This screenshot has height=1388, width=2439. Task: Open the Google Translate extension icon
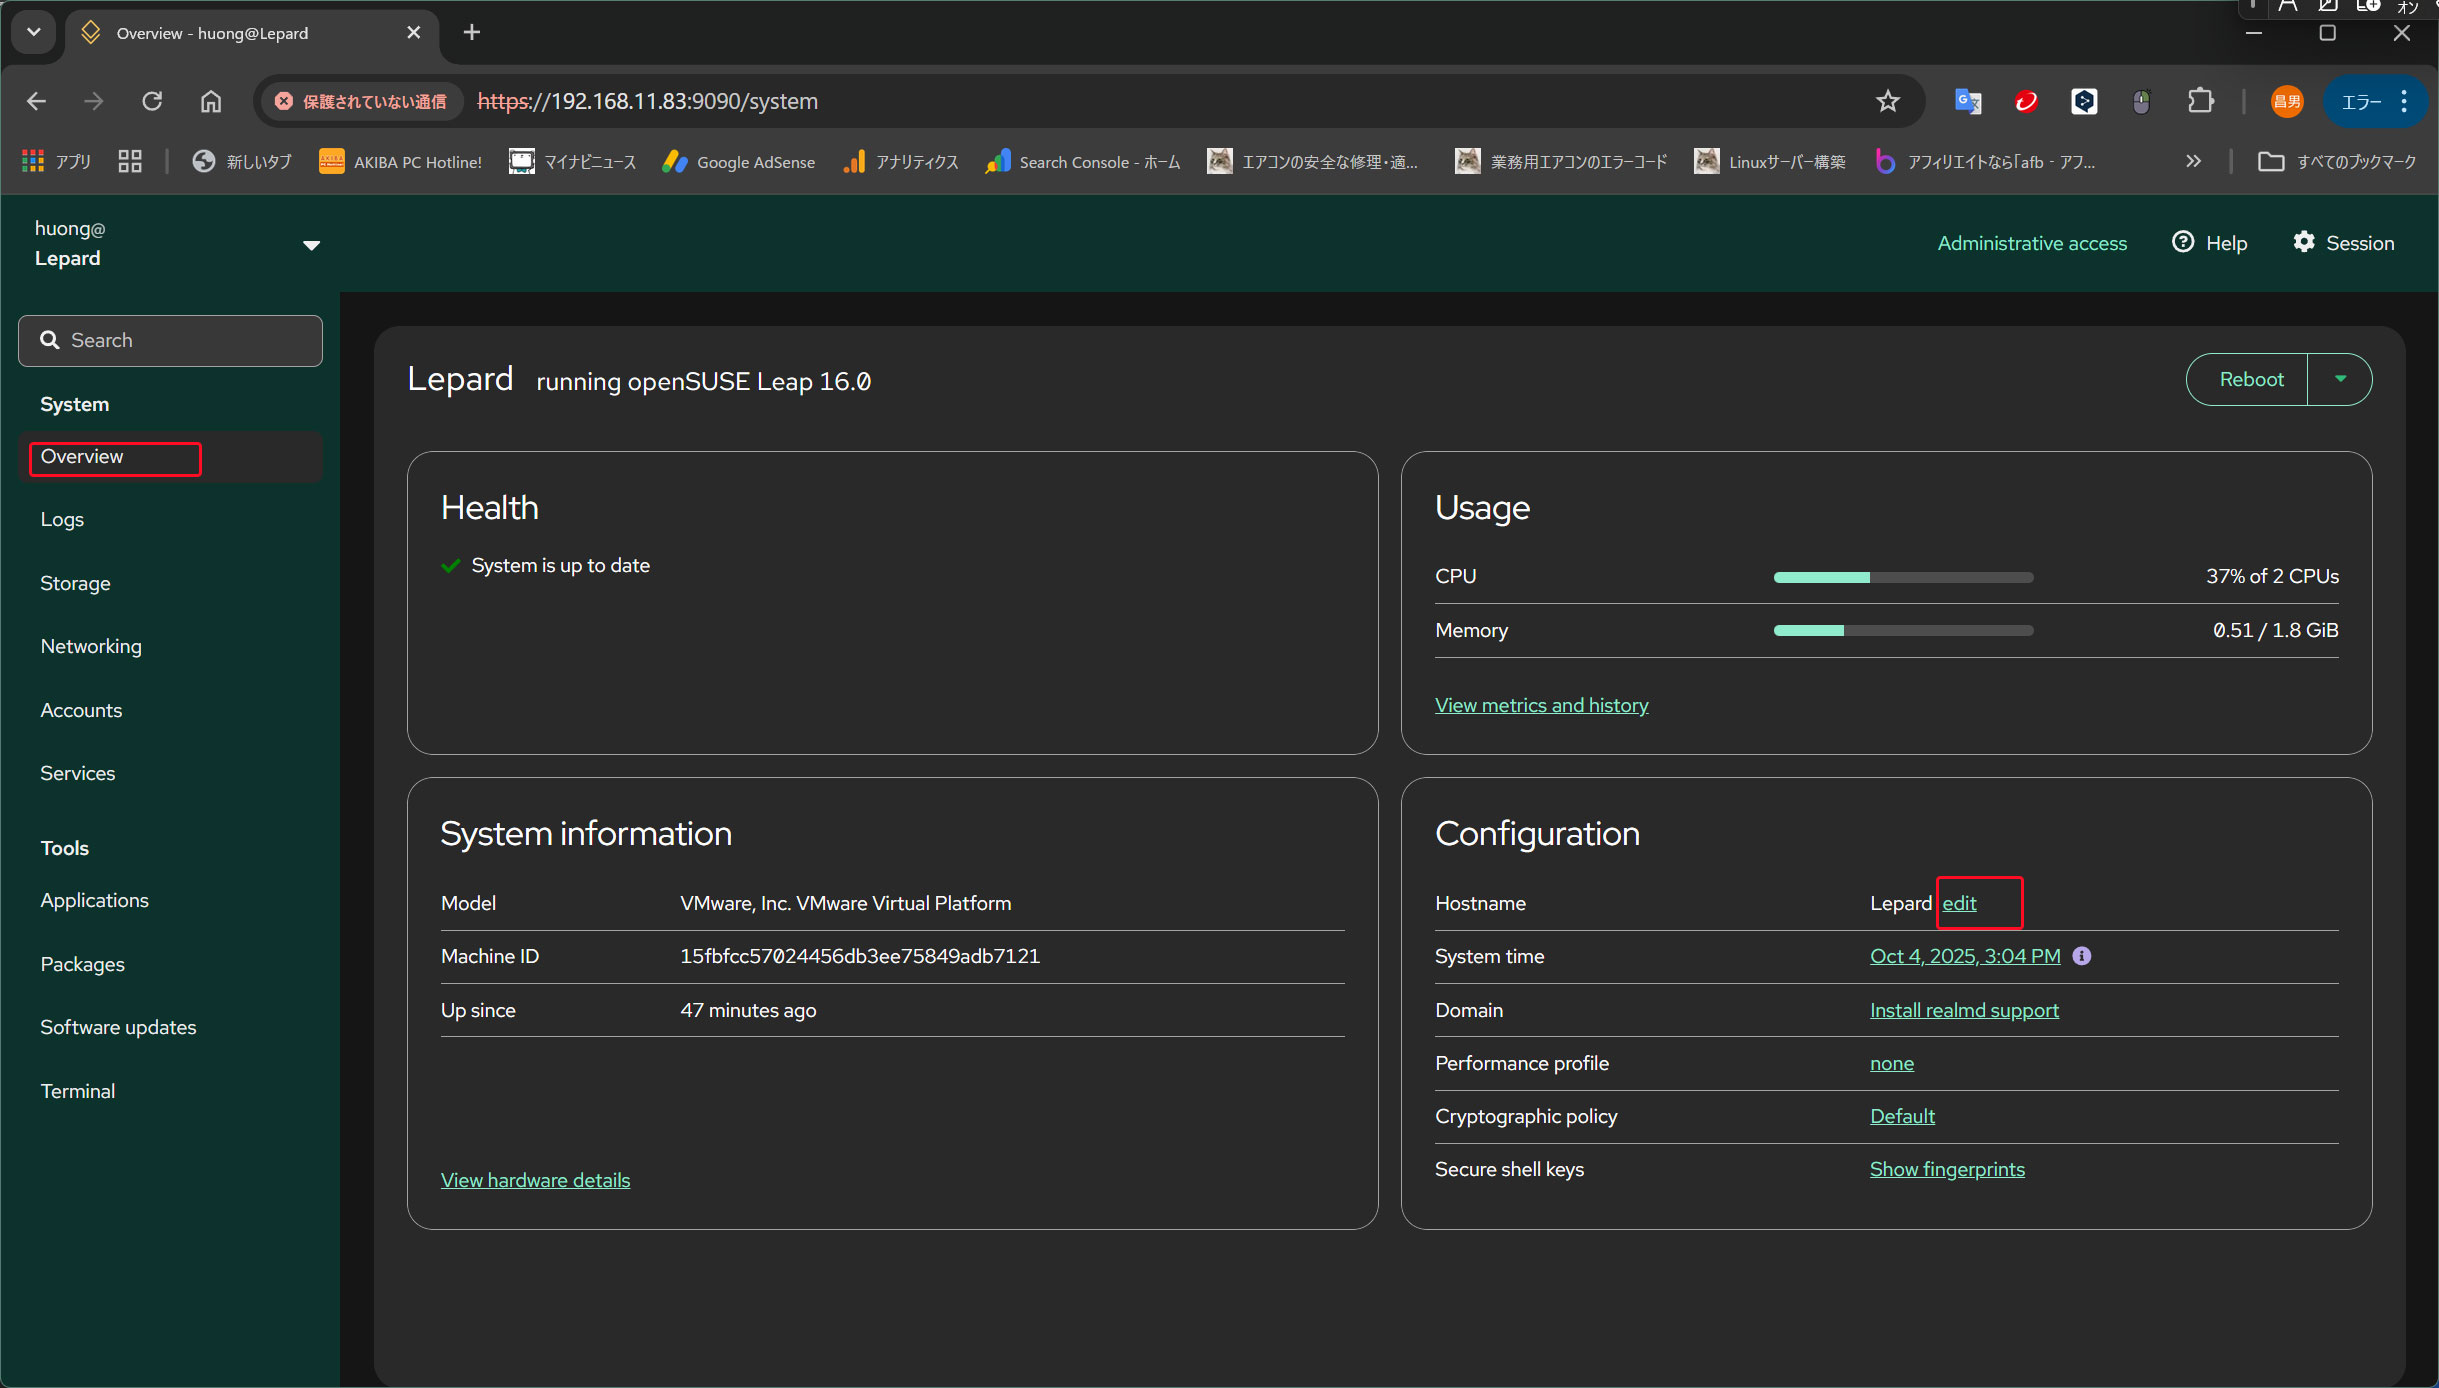pos(1967,101)
